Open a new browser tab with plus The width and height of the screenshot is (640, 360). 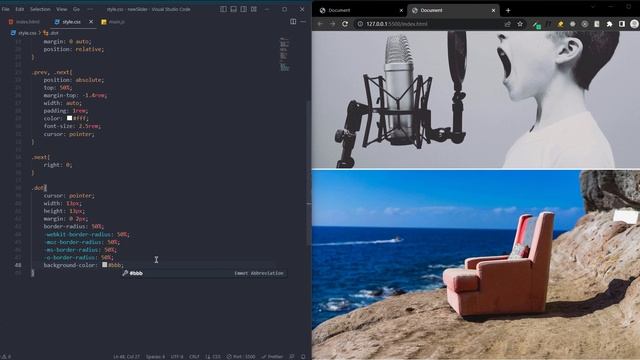[x=508, y=10]
